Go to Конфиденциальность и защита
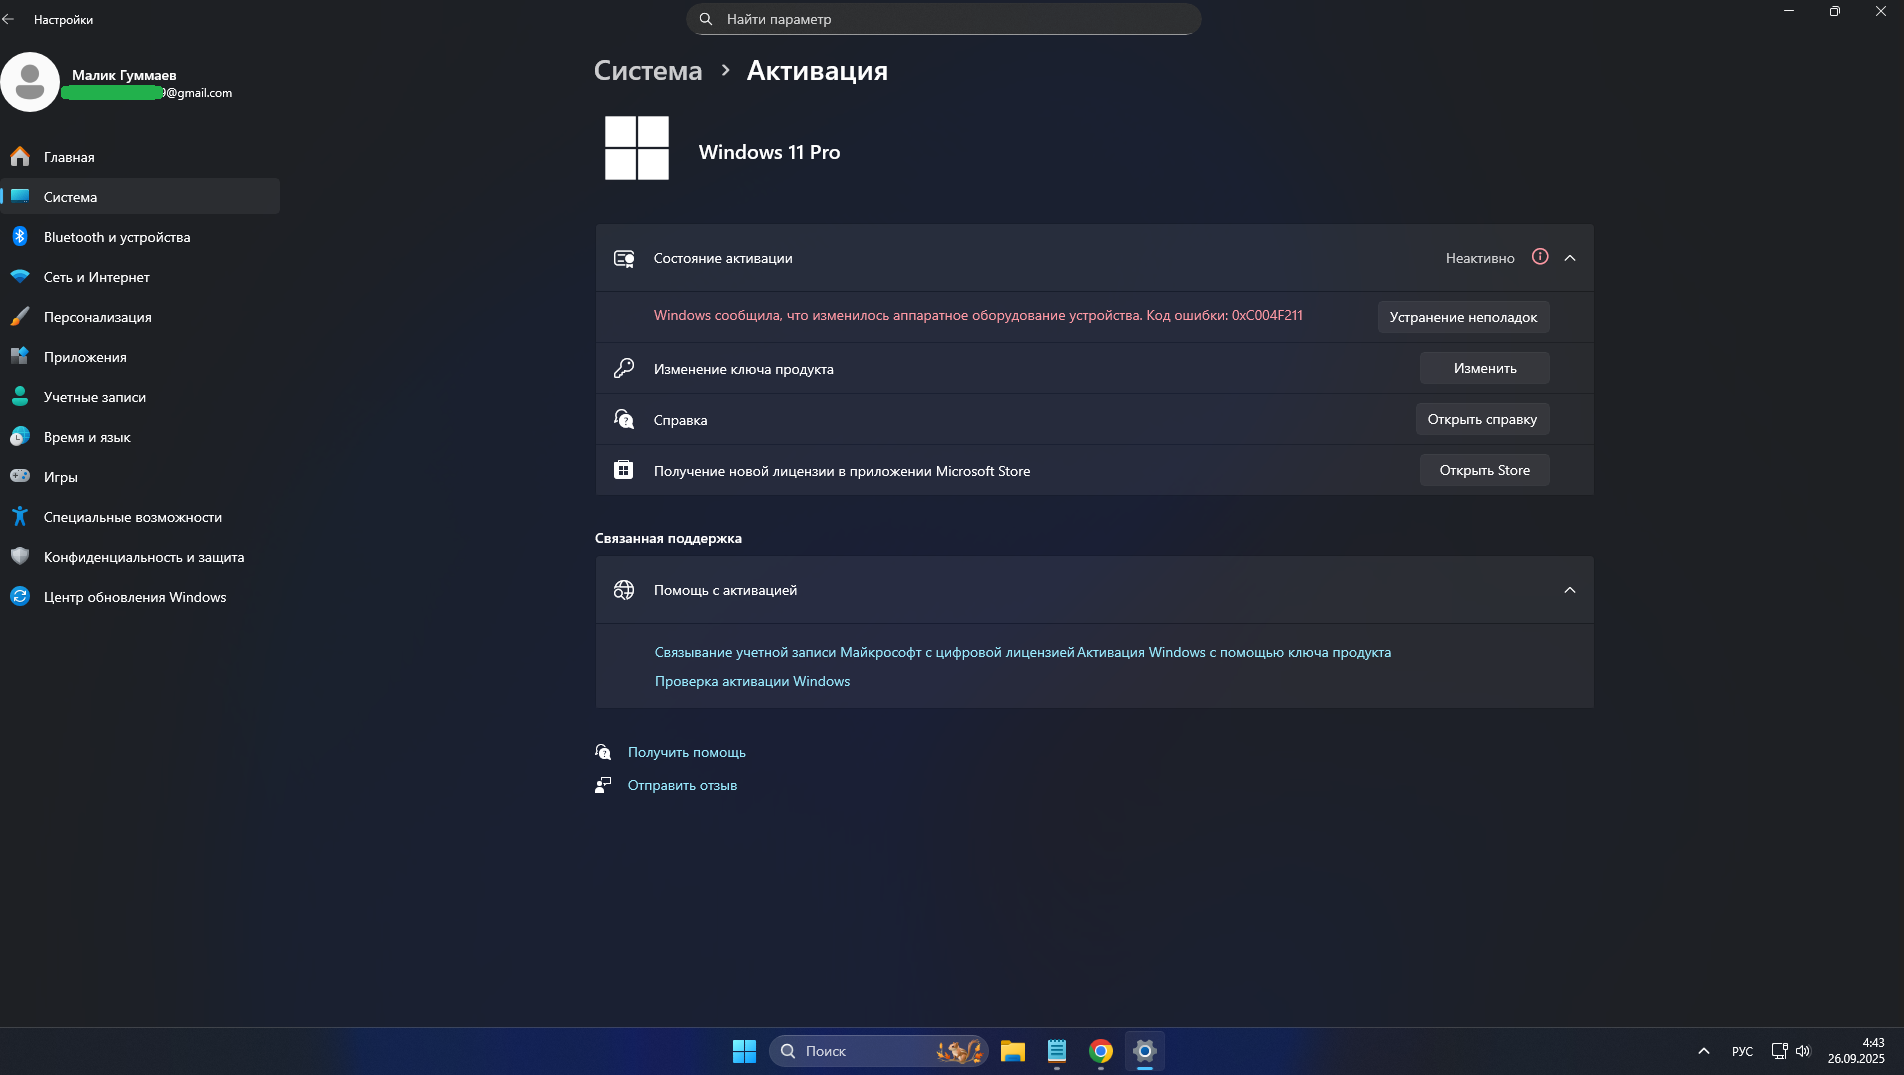Image resolution: width=1904 pixels, height=1075 pixels. pos(140,557)
